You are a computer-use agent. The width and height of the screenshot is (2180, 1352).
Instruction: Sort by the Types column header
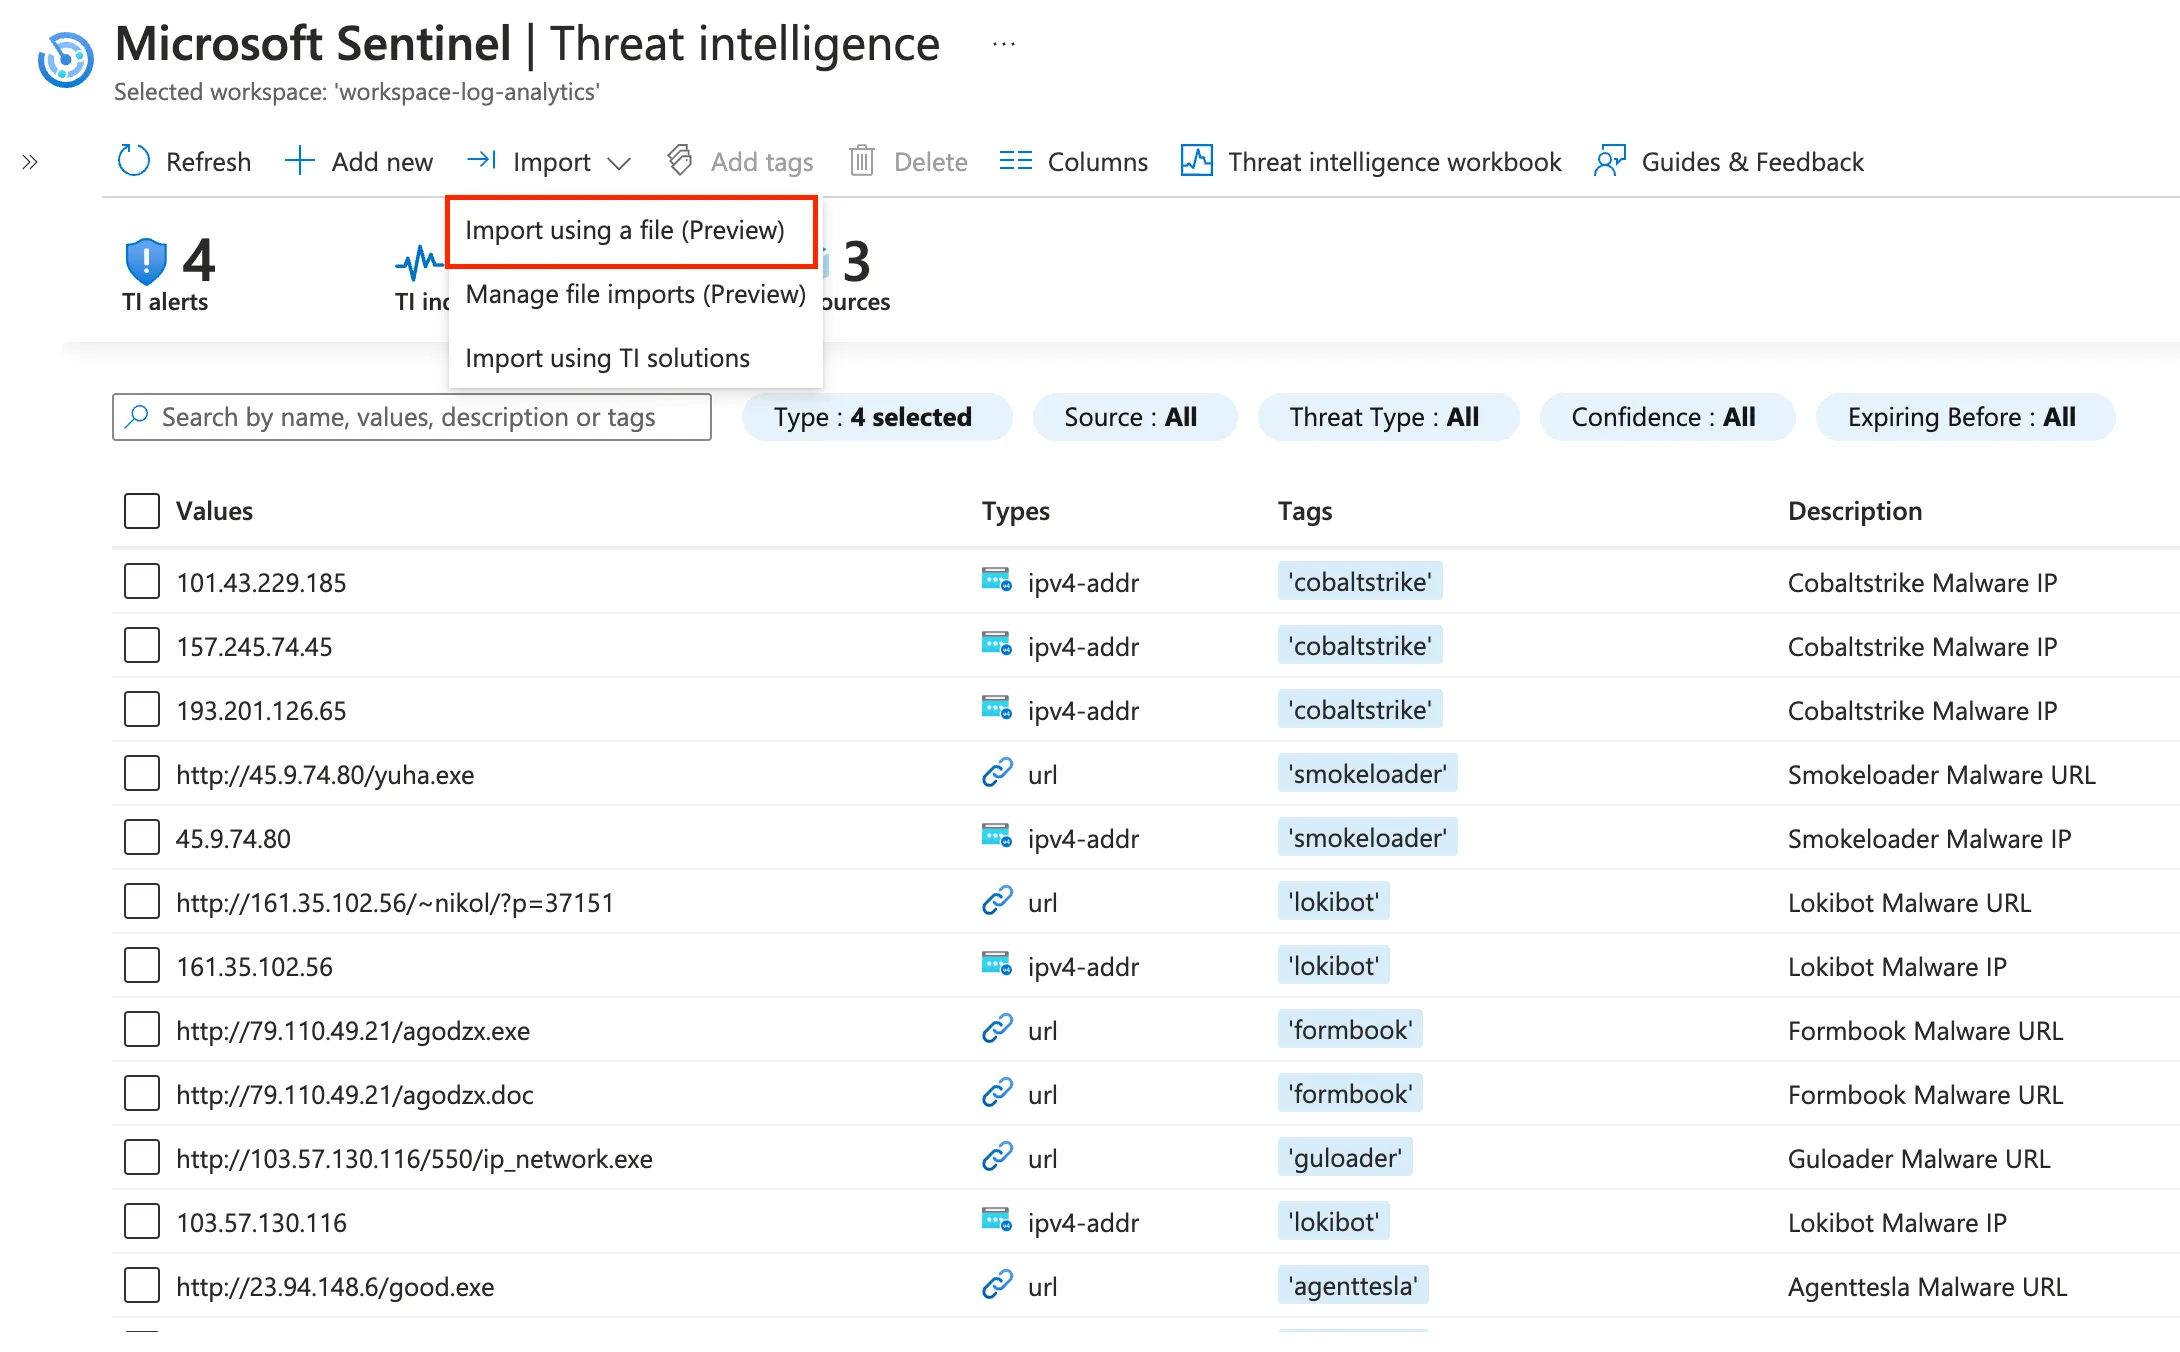(x=1016, y=511)
